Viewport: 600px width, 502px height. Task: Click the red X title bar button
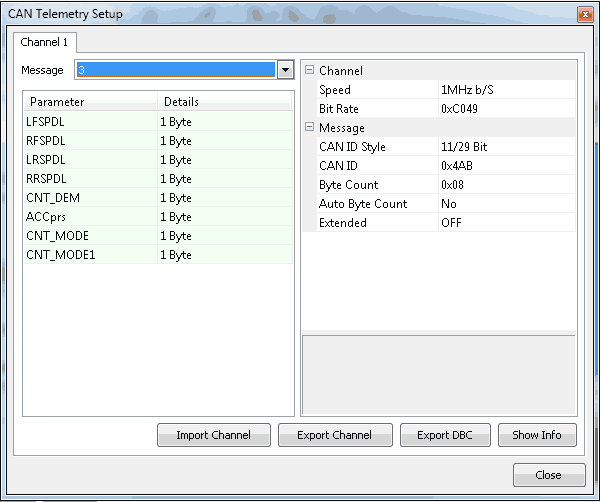(x=584, y=14)
